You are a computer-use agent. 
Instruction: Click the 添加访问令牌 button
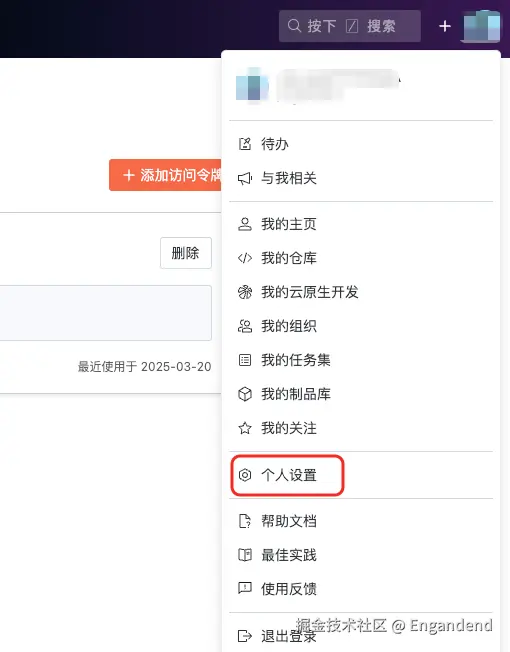tap(165, 175)
